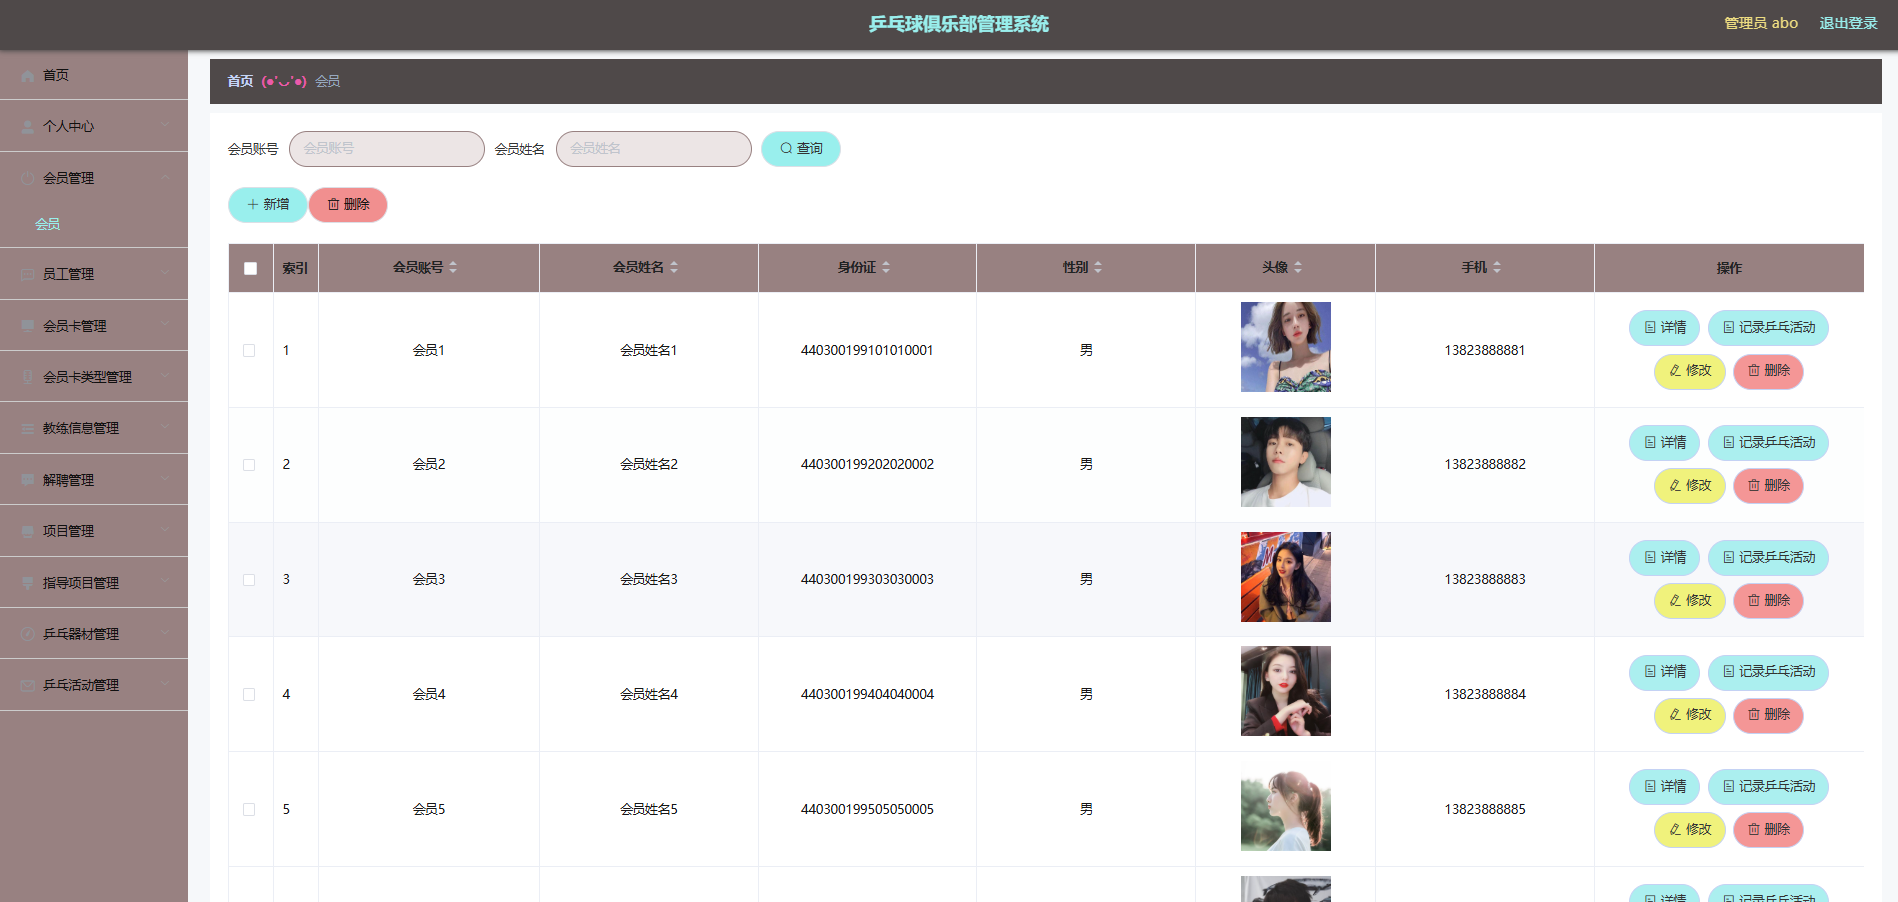Click the icon beside 教练信息管理

tap(28, 428)
